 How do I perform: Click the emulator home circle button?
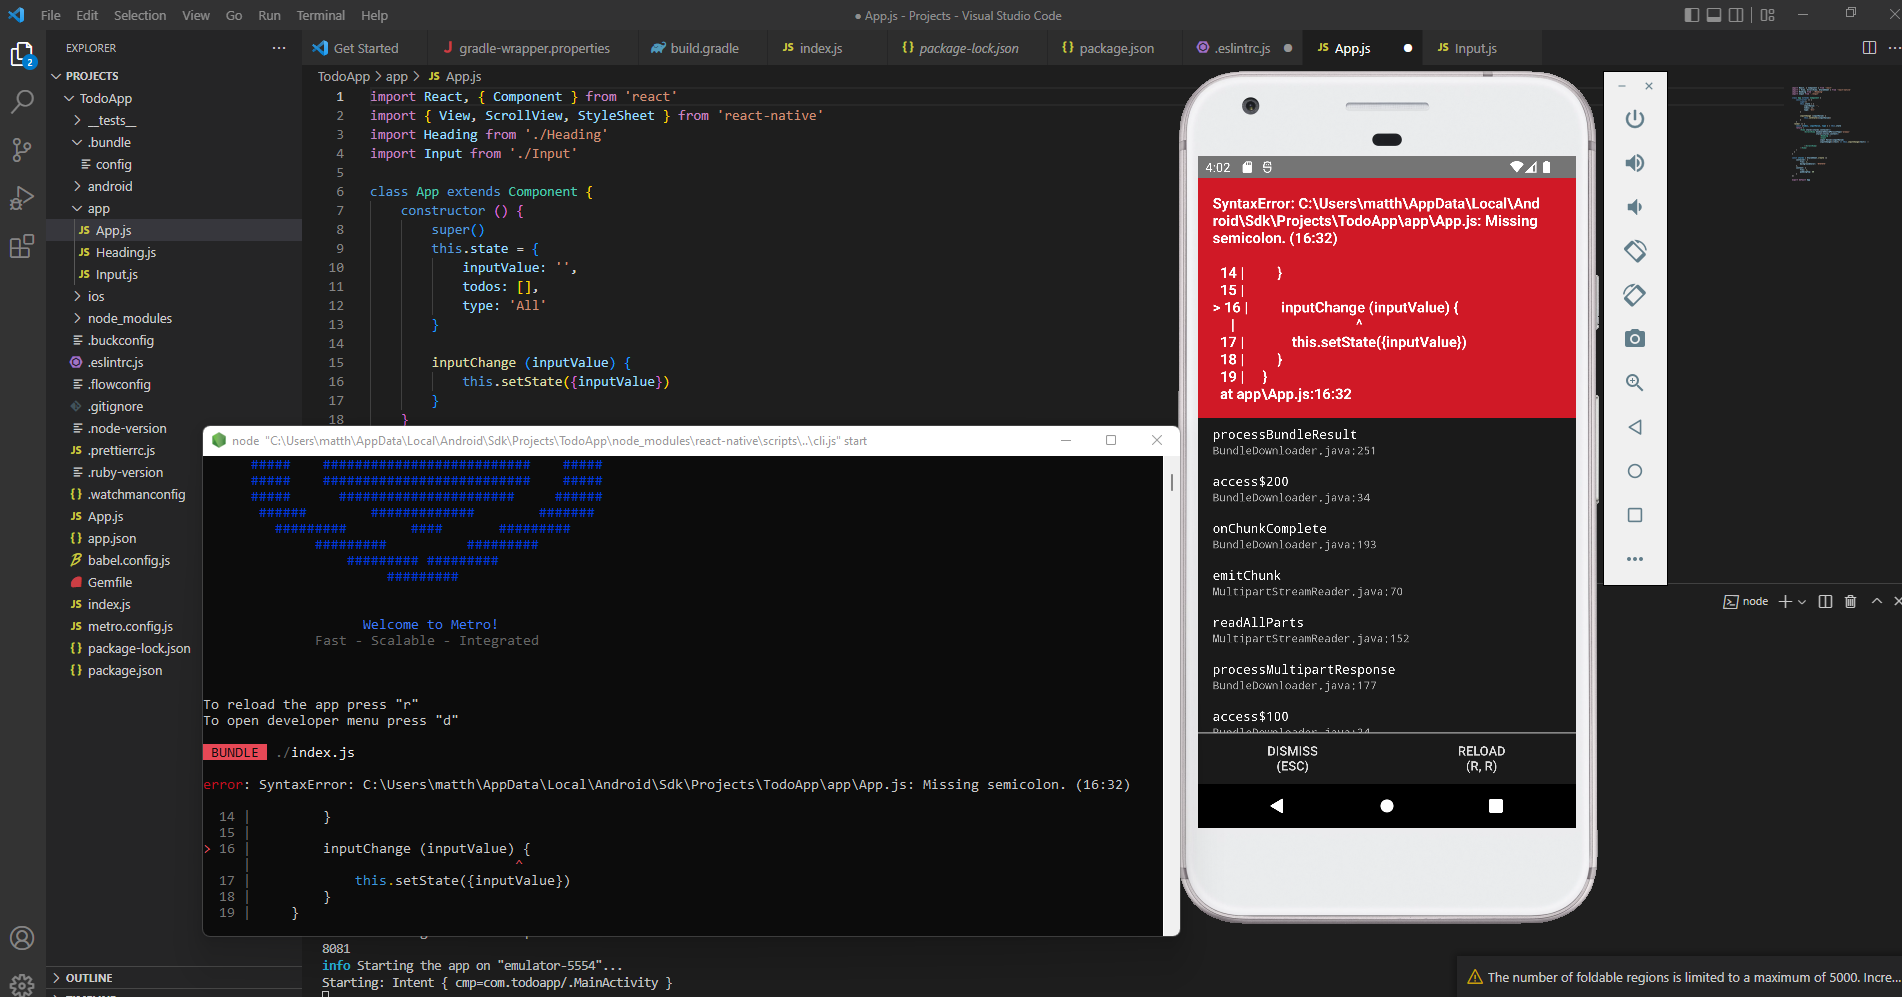click(1635, 471)
